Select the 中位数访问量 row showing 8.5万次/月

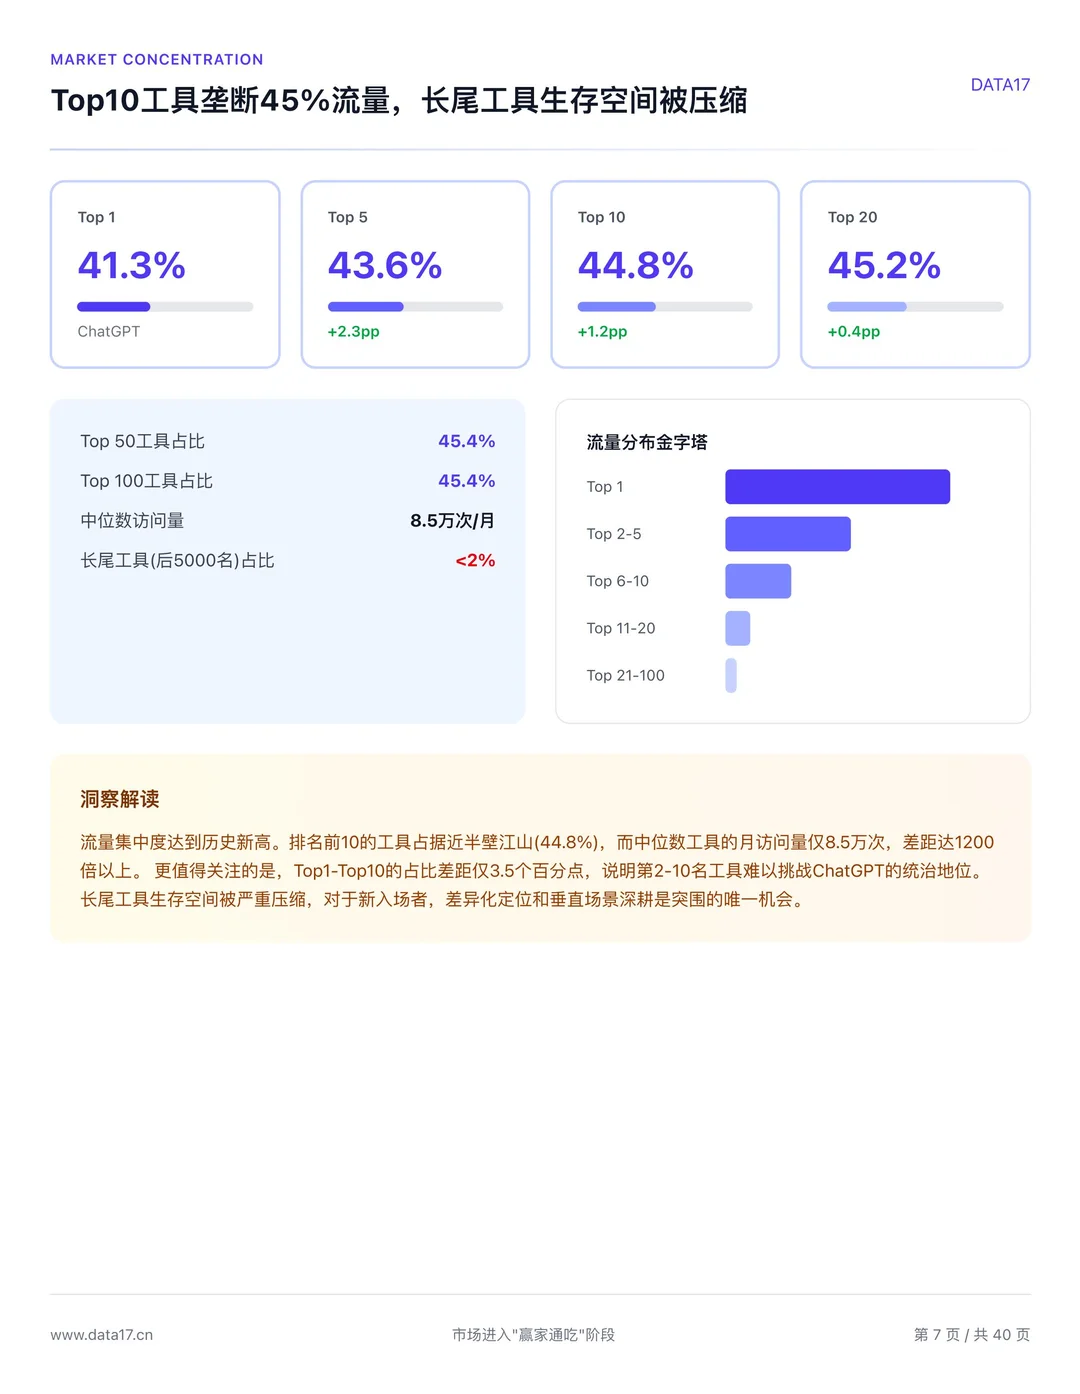pyautogui.click(x=287, y=520)
